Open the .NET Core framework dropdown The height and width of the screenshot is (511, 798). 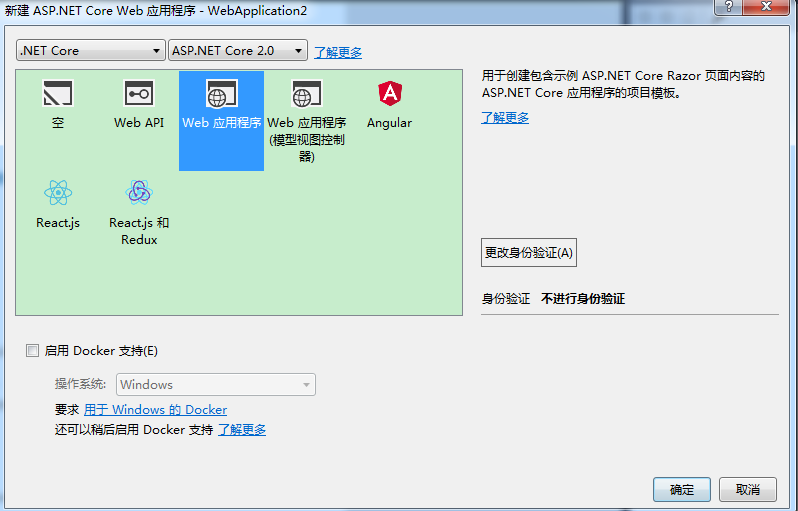(x=91, y=50)
